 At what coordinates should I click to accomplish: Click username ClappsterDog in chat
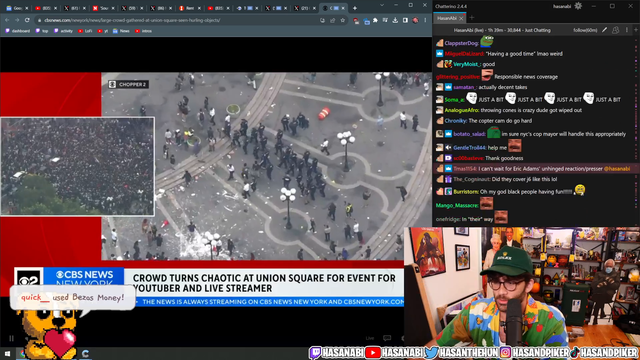(461, 43)
